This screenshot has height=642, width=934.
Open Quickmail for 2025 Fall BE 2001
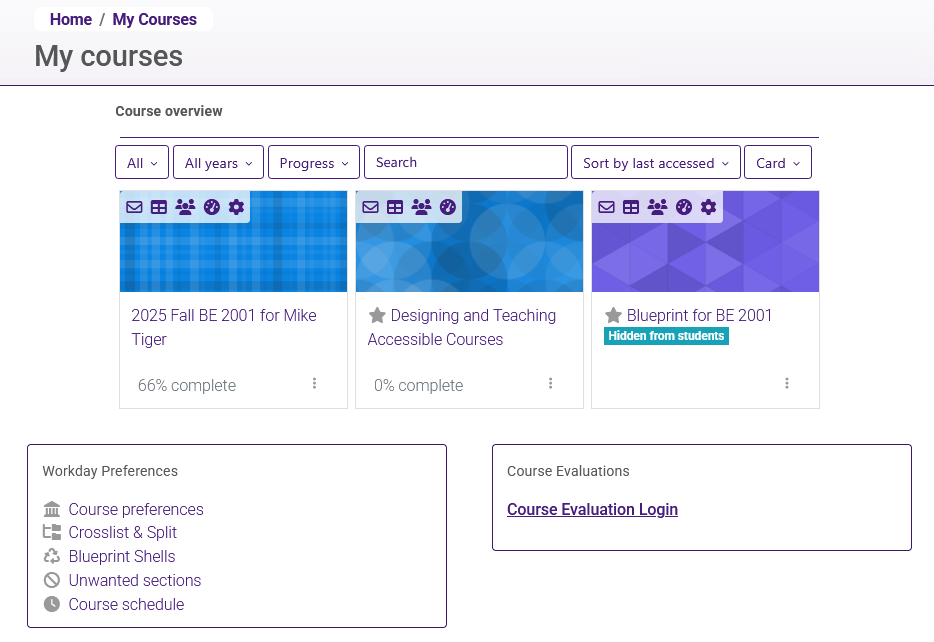coord(134,207)
